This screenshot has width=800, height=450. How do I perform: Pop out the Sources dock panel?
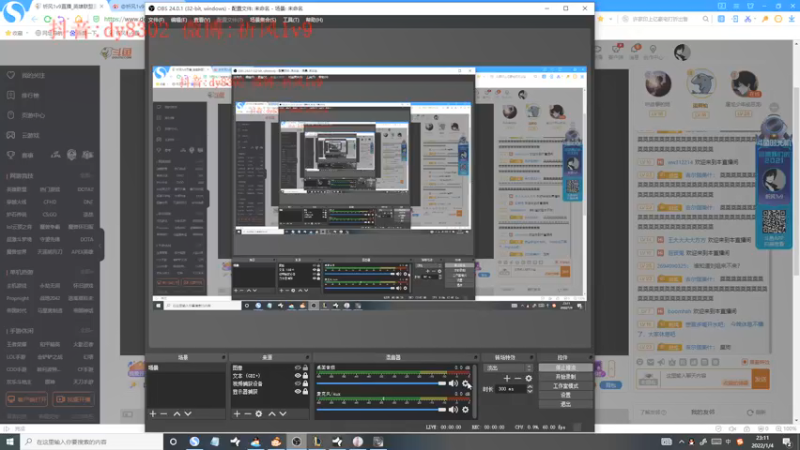pos(307,357)
